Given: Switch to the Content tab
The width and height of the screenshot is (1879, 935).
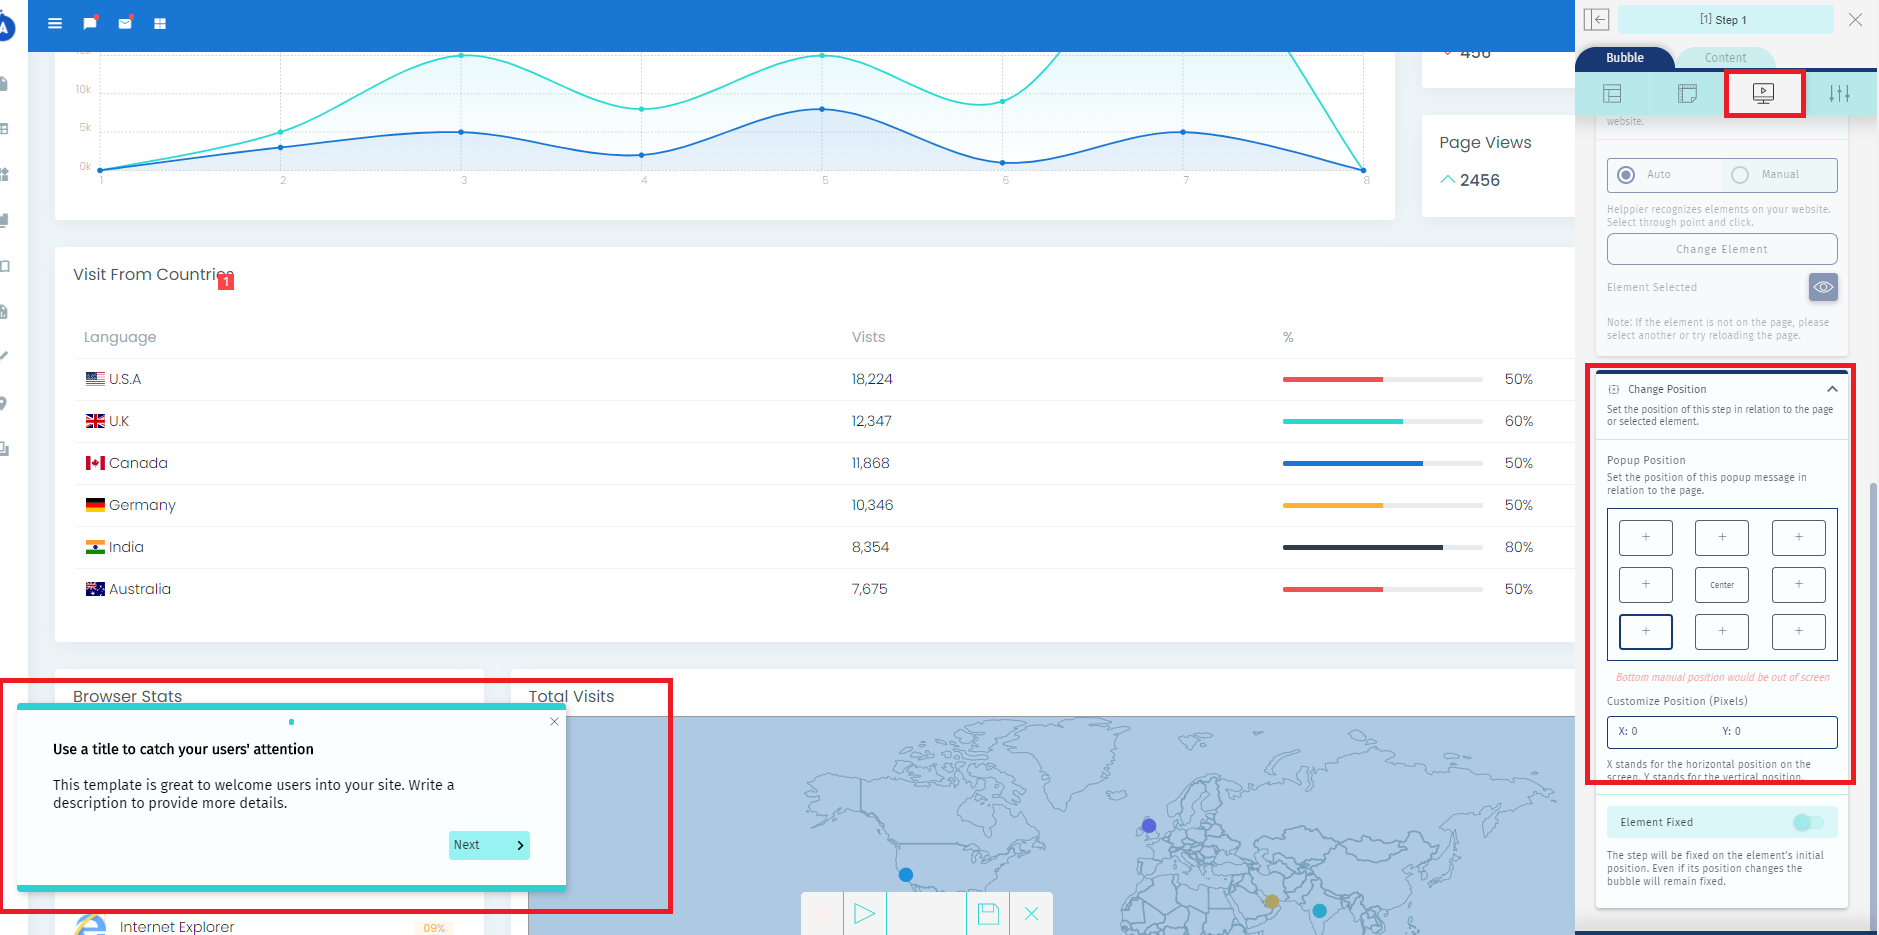Looking at the screenshot, I should 1725,58.
